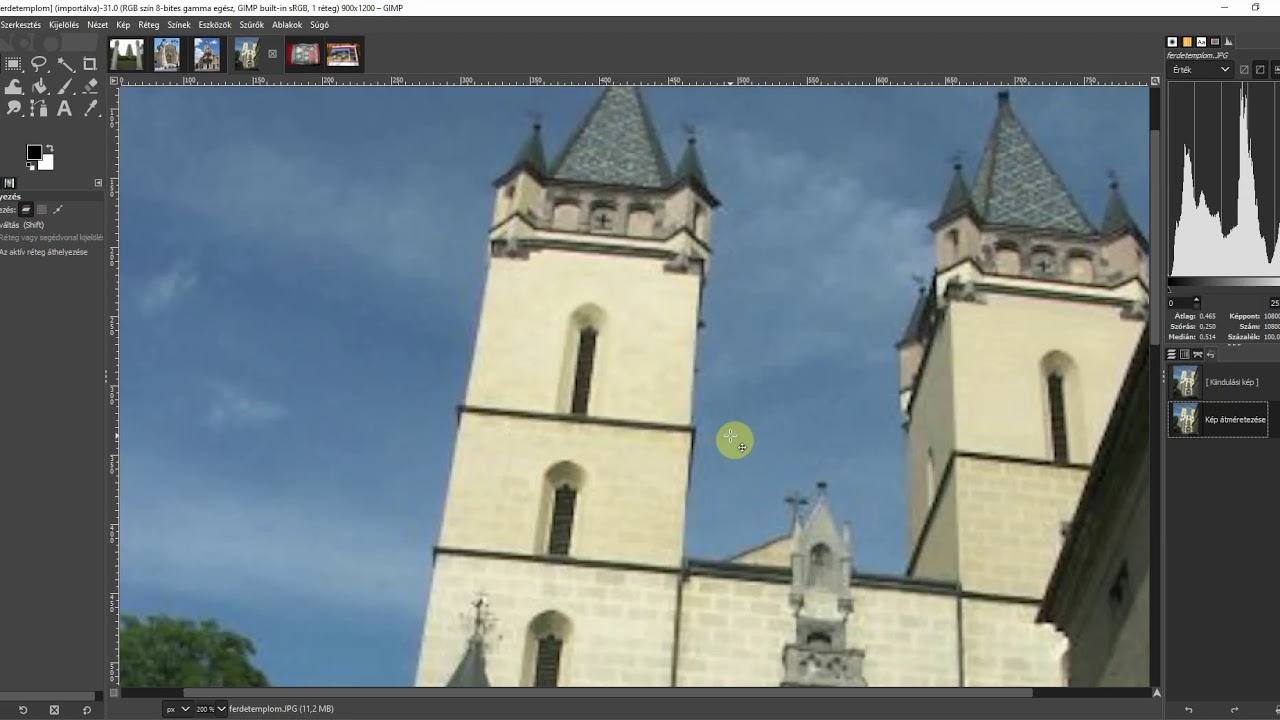Open the Szűrők menu

click(252, 24)
